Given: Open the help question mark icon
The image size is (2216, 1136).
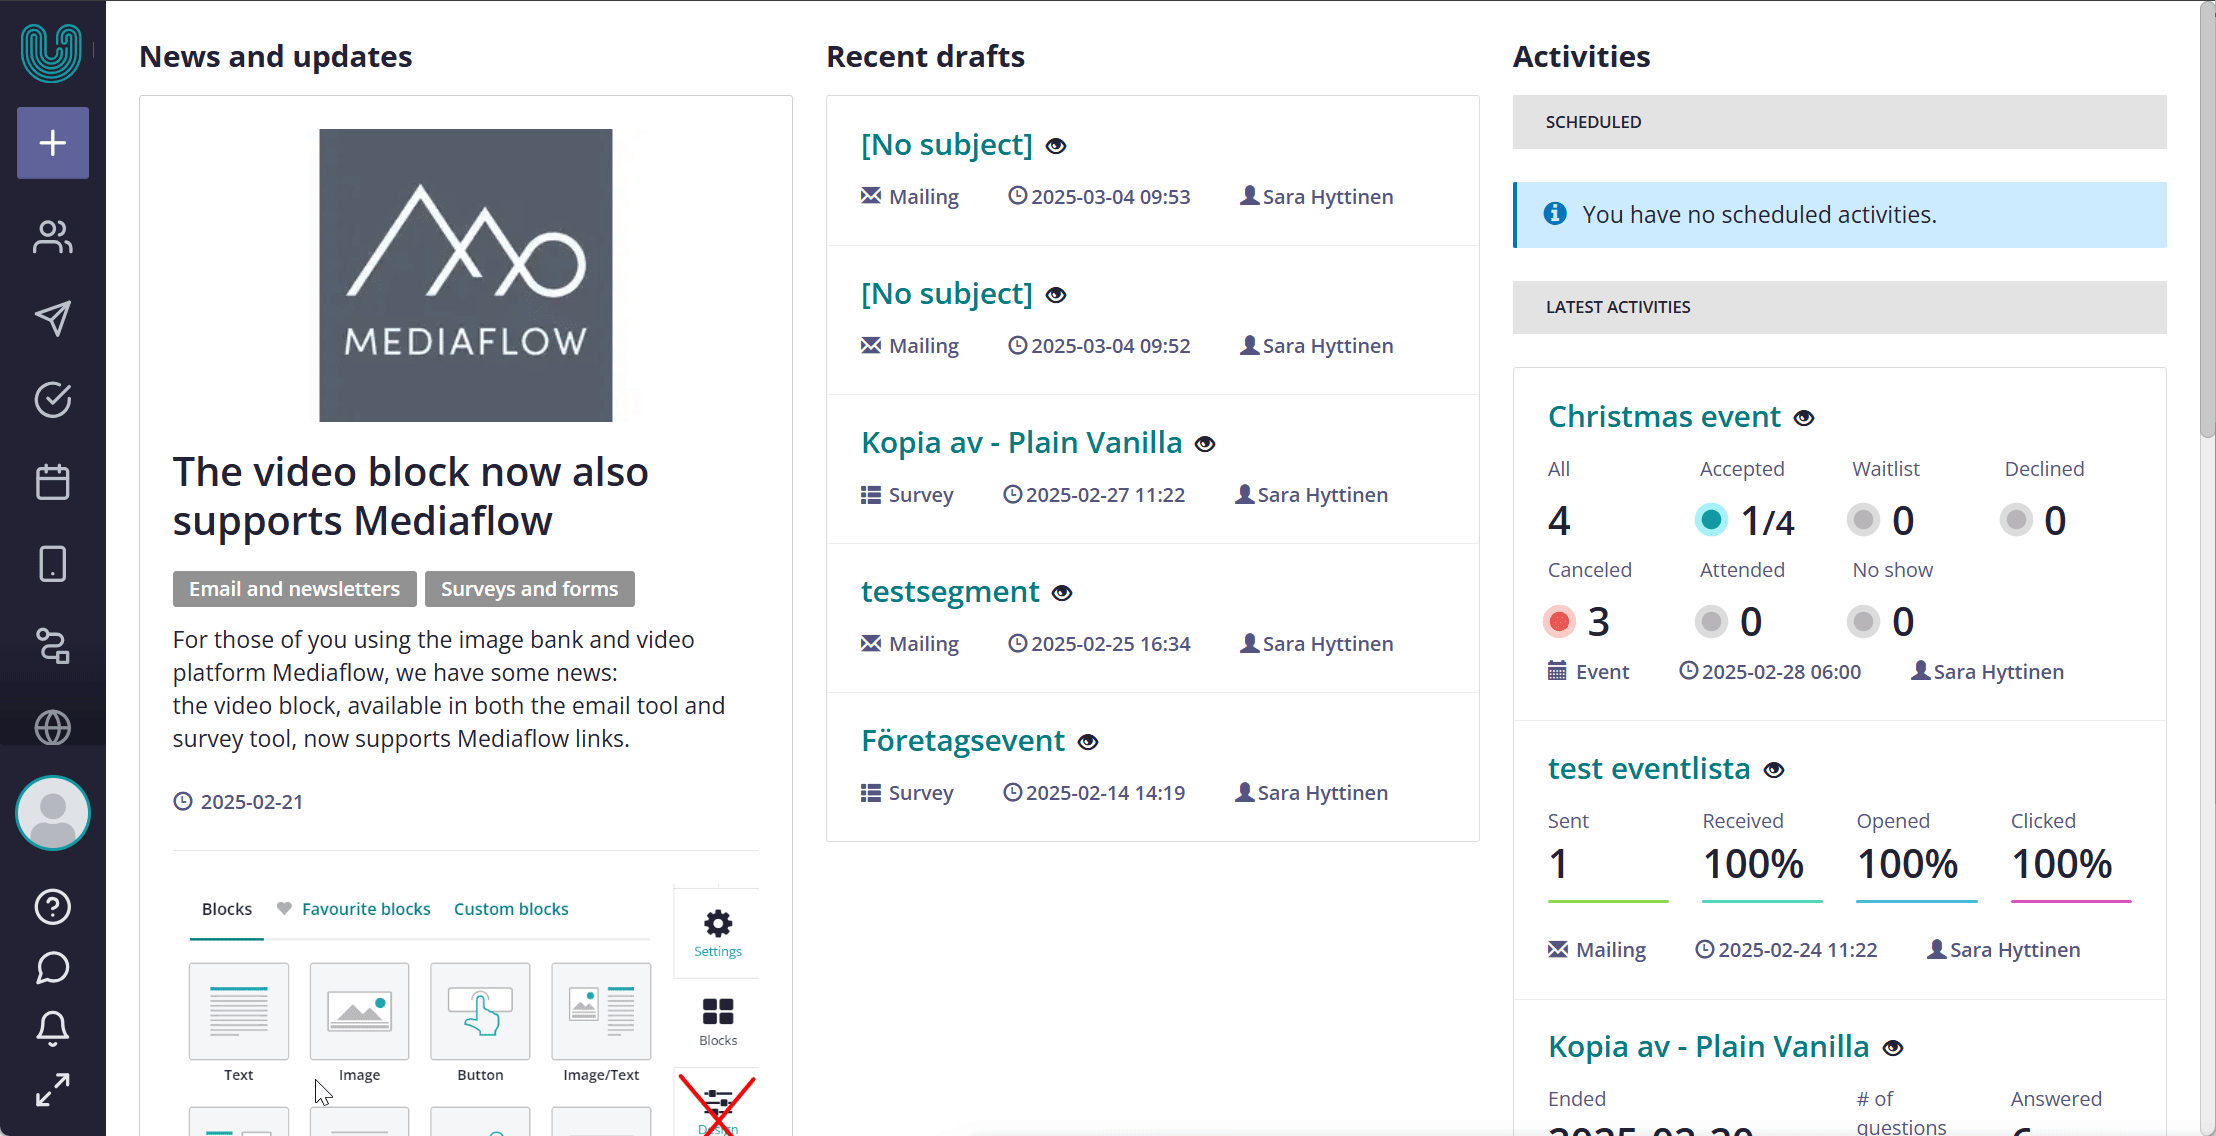Looking at the screenshot, I should [x=53, y=907].
